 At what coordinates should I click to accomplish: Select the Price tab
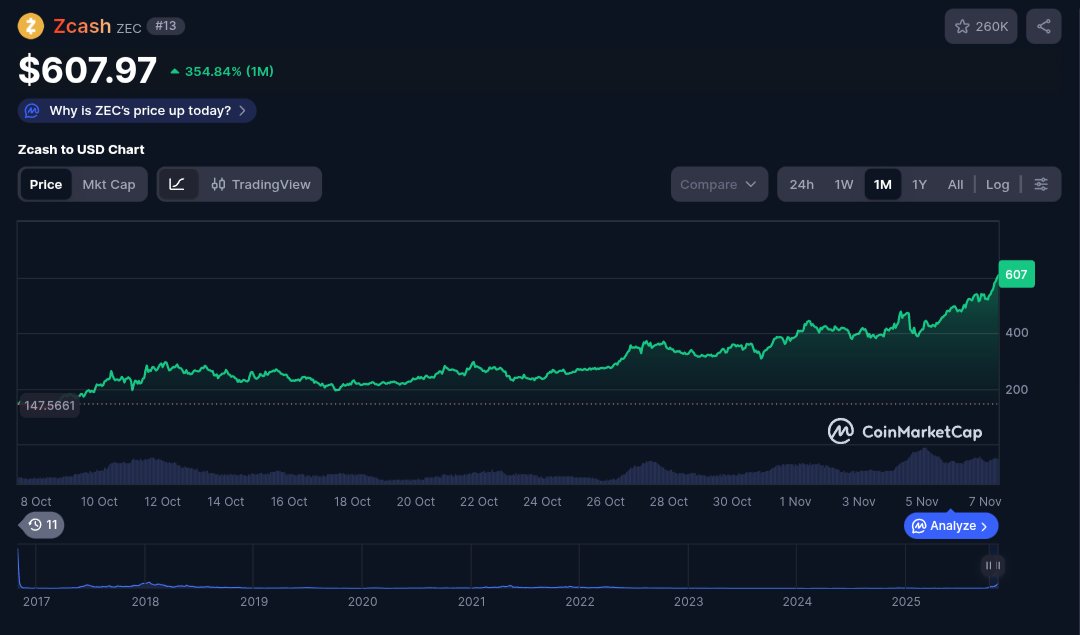tap(45, 185)
